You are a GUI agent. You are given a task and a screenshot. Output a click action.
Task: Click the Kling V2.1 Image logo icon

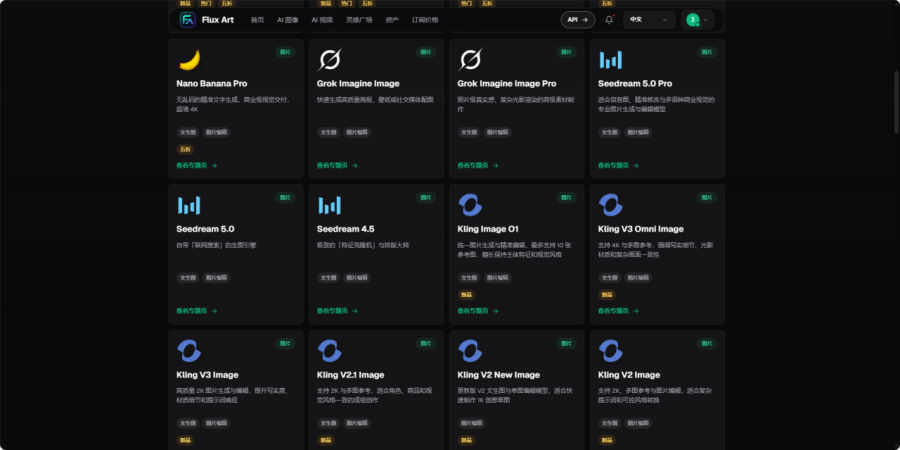coord(329,351)
